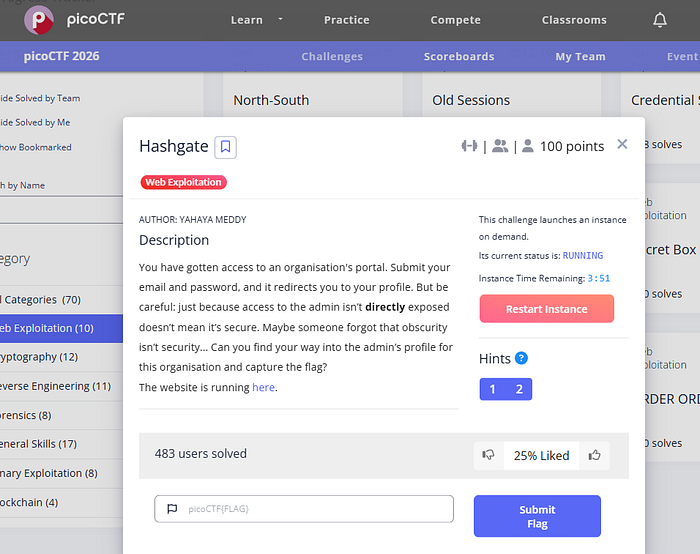This screenshot has height=554, width=700.
Task: Close the Hashgate challenge dialog
Action: pyautogui.click(x=622, y=144)
